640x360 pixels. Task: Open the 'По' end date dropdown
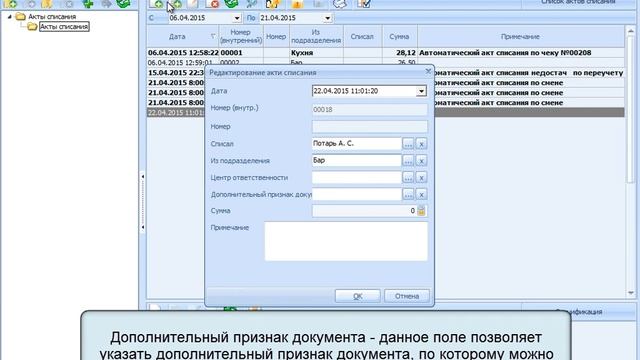click(x=328, y=18)
